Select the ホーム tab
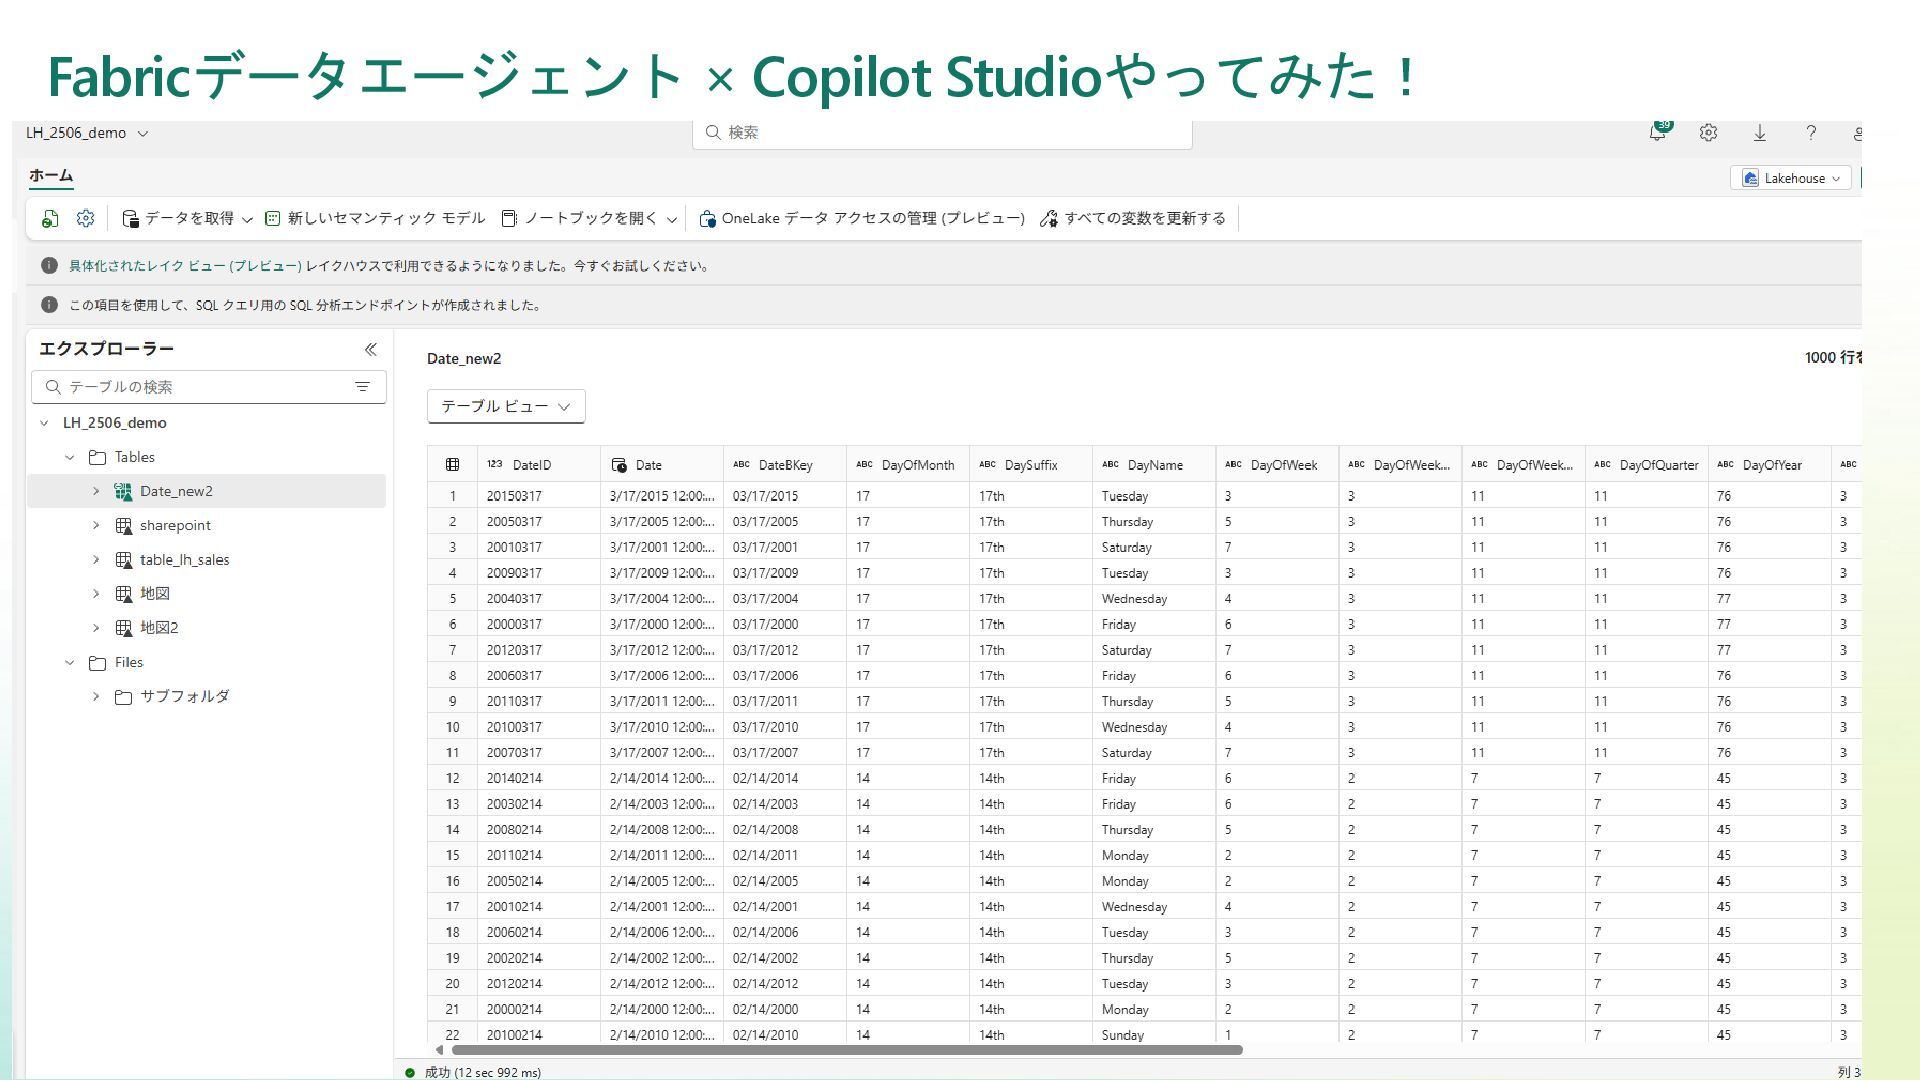This screenshot has width=1920, height=1080. tap(51, 175)
